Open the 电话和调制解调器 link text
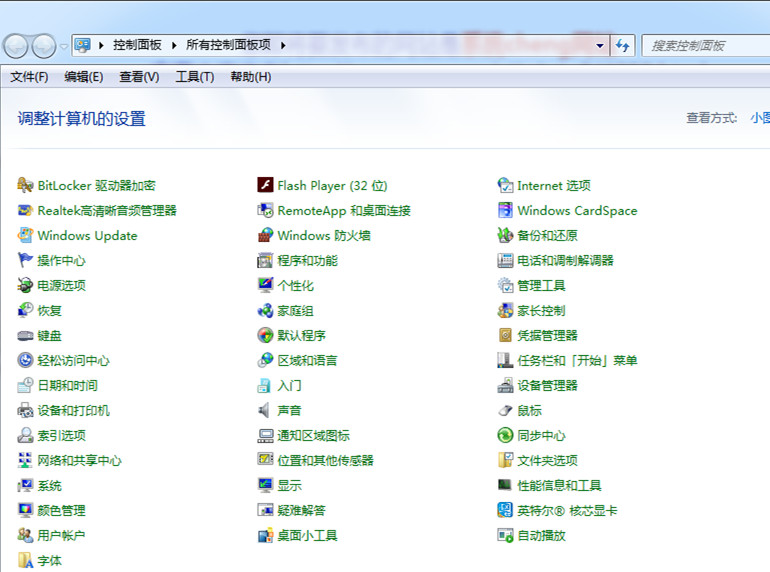The image size is (770, 572). 565,260
